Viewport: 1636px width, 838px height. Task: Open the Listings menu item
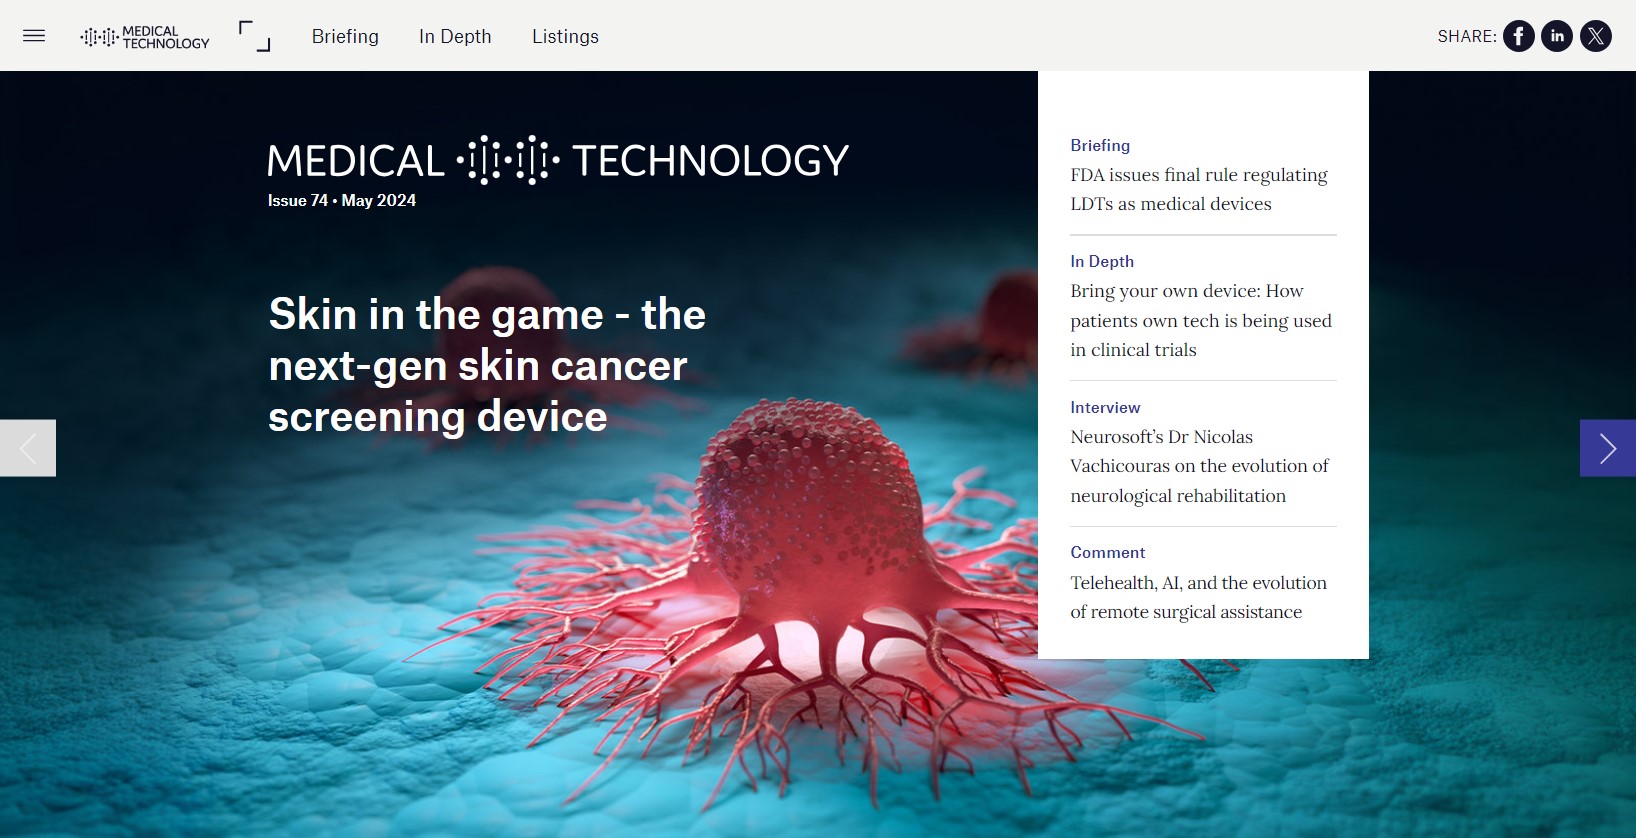tap(565, 36)
